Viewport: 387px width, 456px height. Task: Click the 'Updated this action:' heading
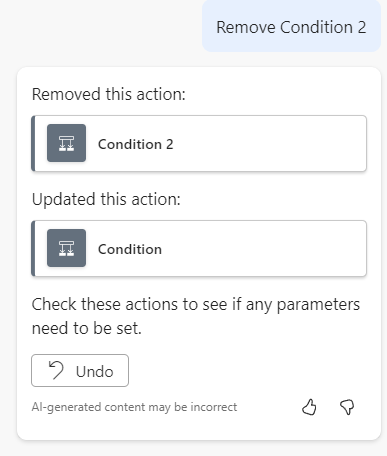(x=106, y=199)
